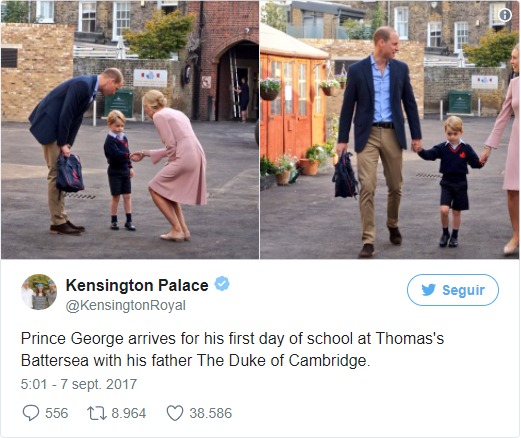Open the @KensingtonRoyal handle link

point(126,306)
